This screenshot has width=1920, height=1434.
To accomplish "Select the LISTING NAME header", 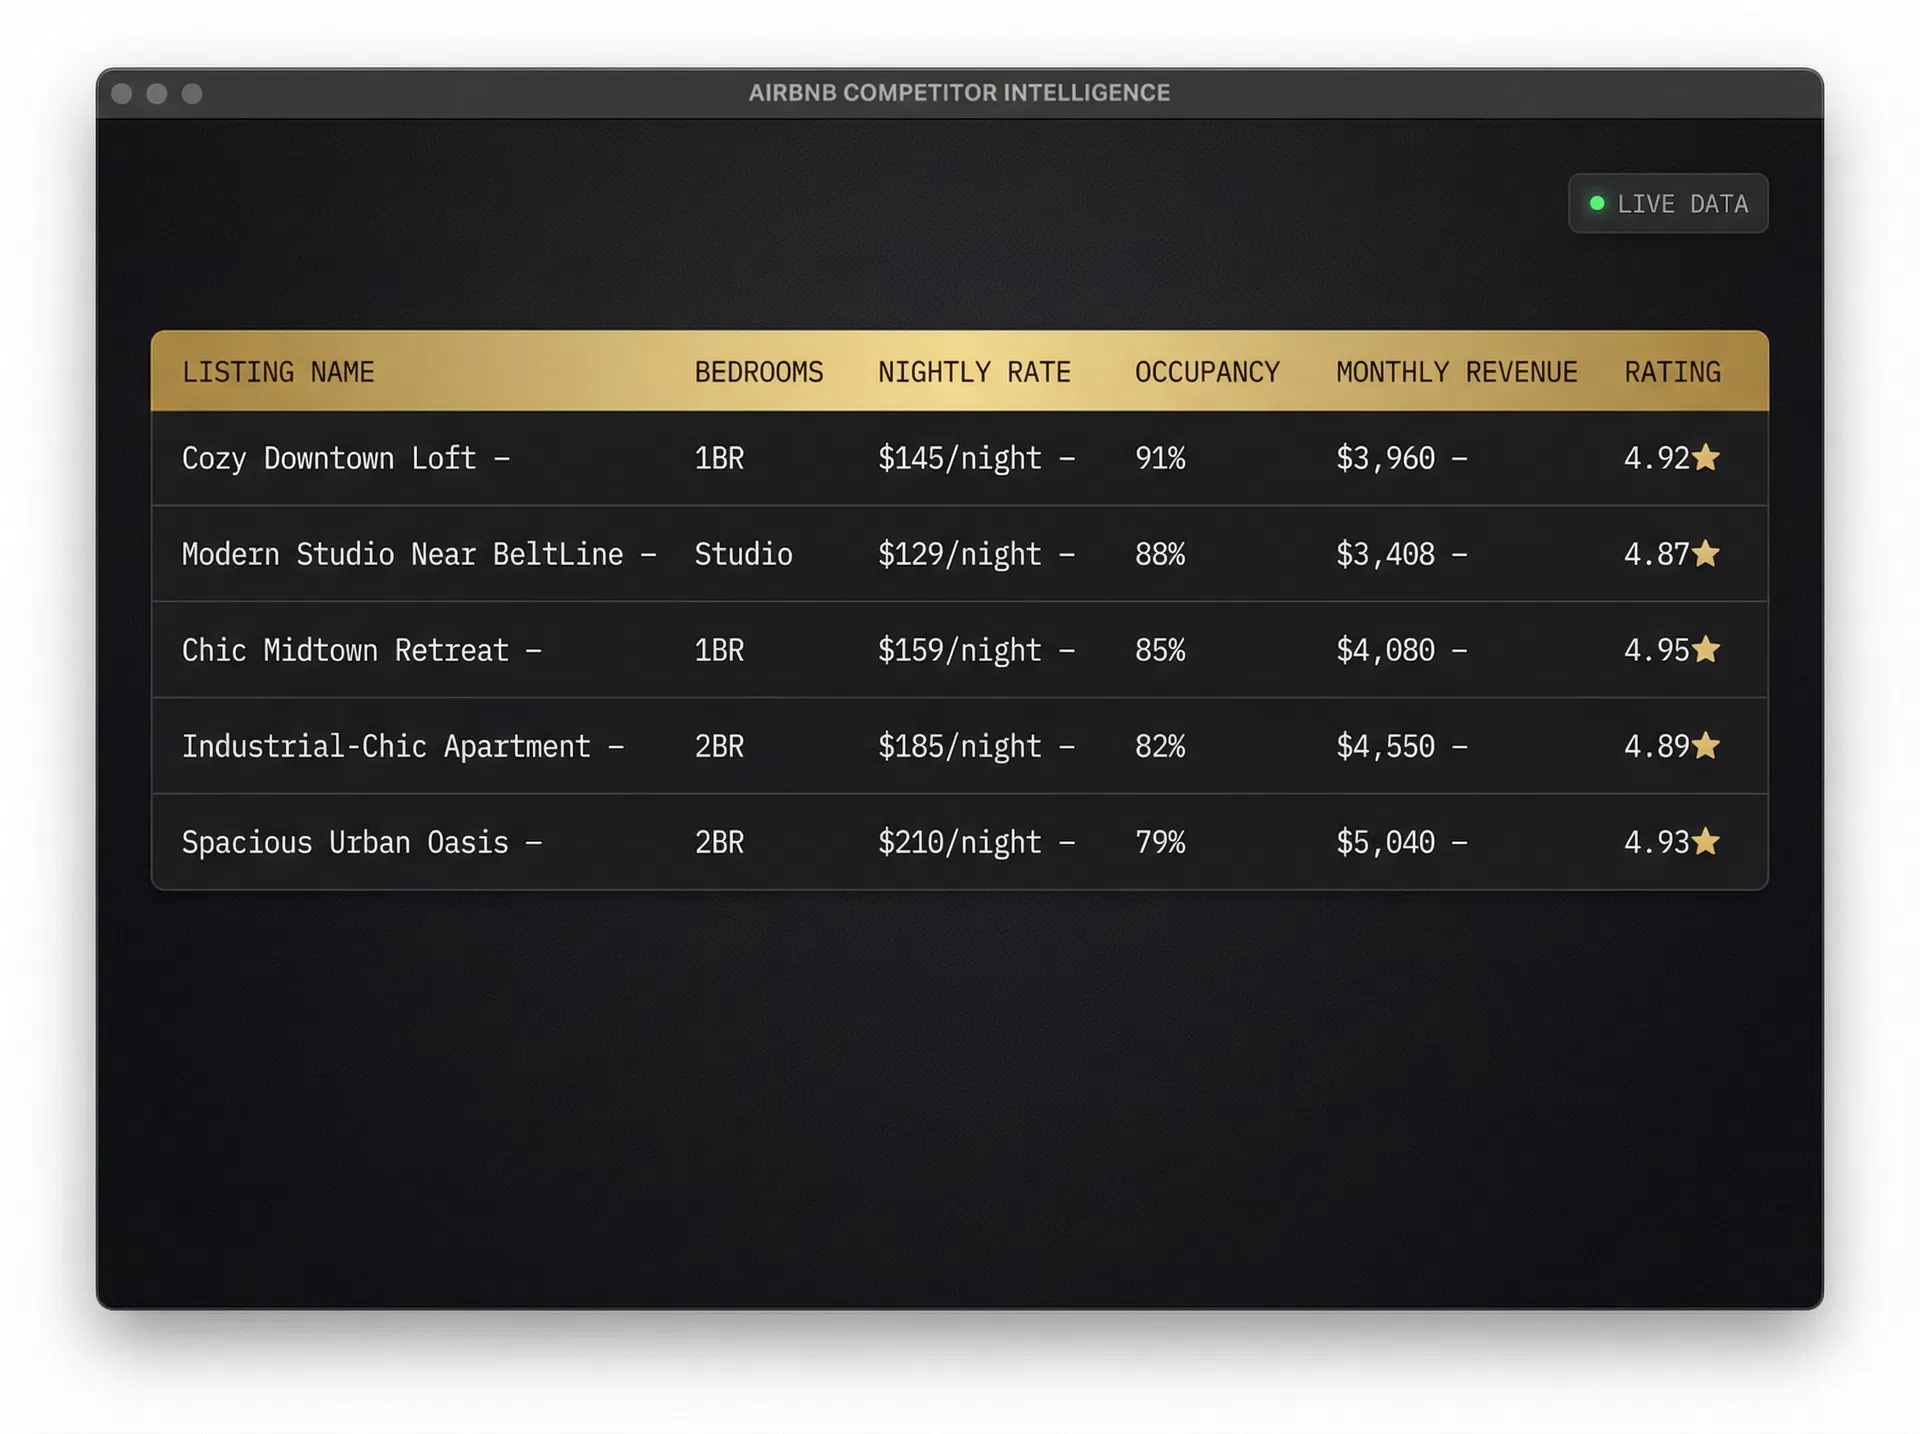I will [278, 371].
